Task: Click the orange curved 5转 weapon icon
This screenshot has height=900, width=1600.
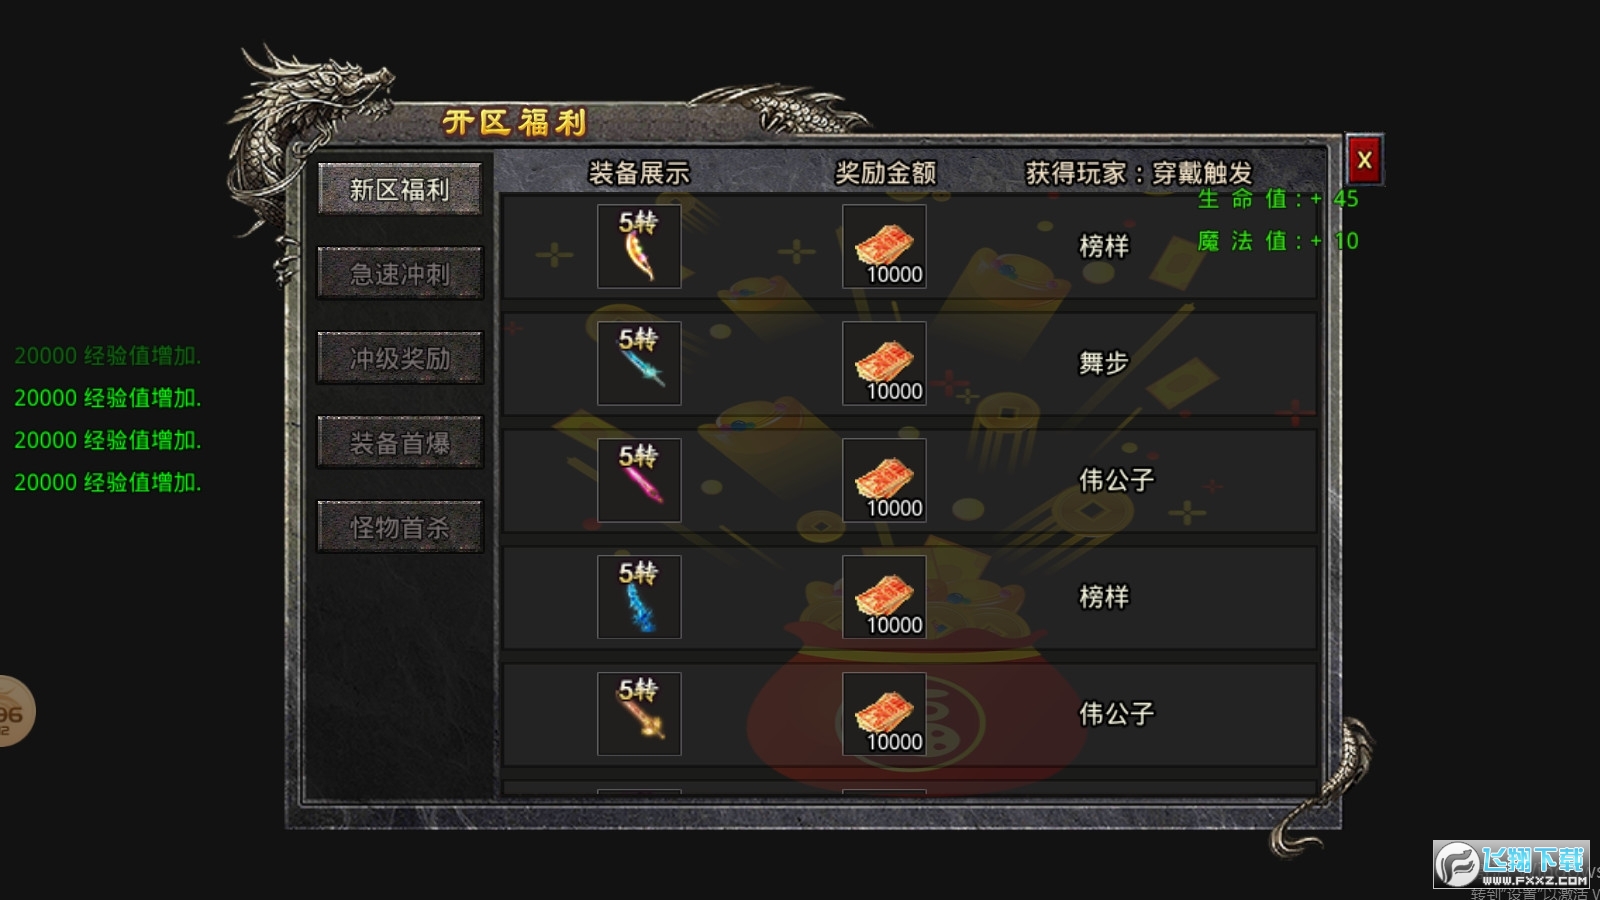Action: click(639, 247)
